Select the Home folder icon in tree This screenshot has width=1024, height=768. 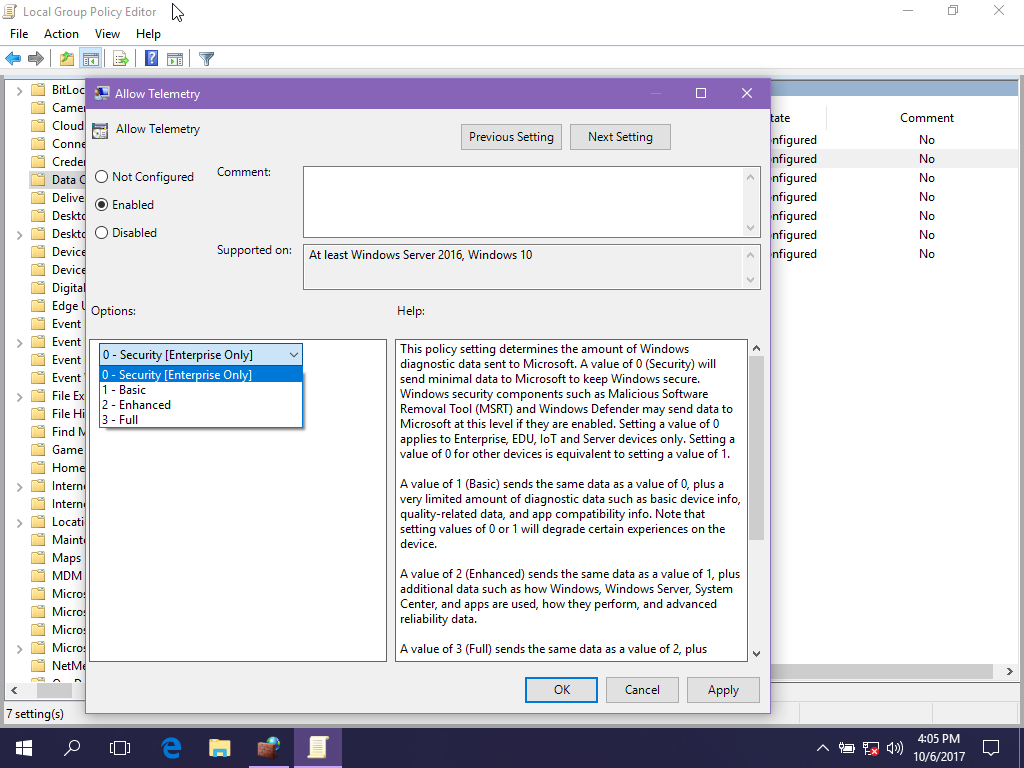pos(39,468)
